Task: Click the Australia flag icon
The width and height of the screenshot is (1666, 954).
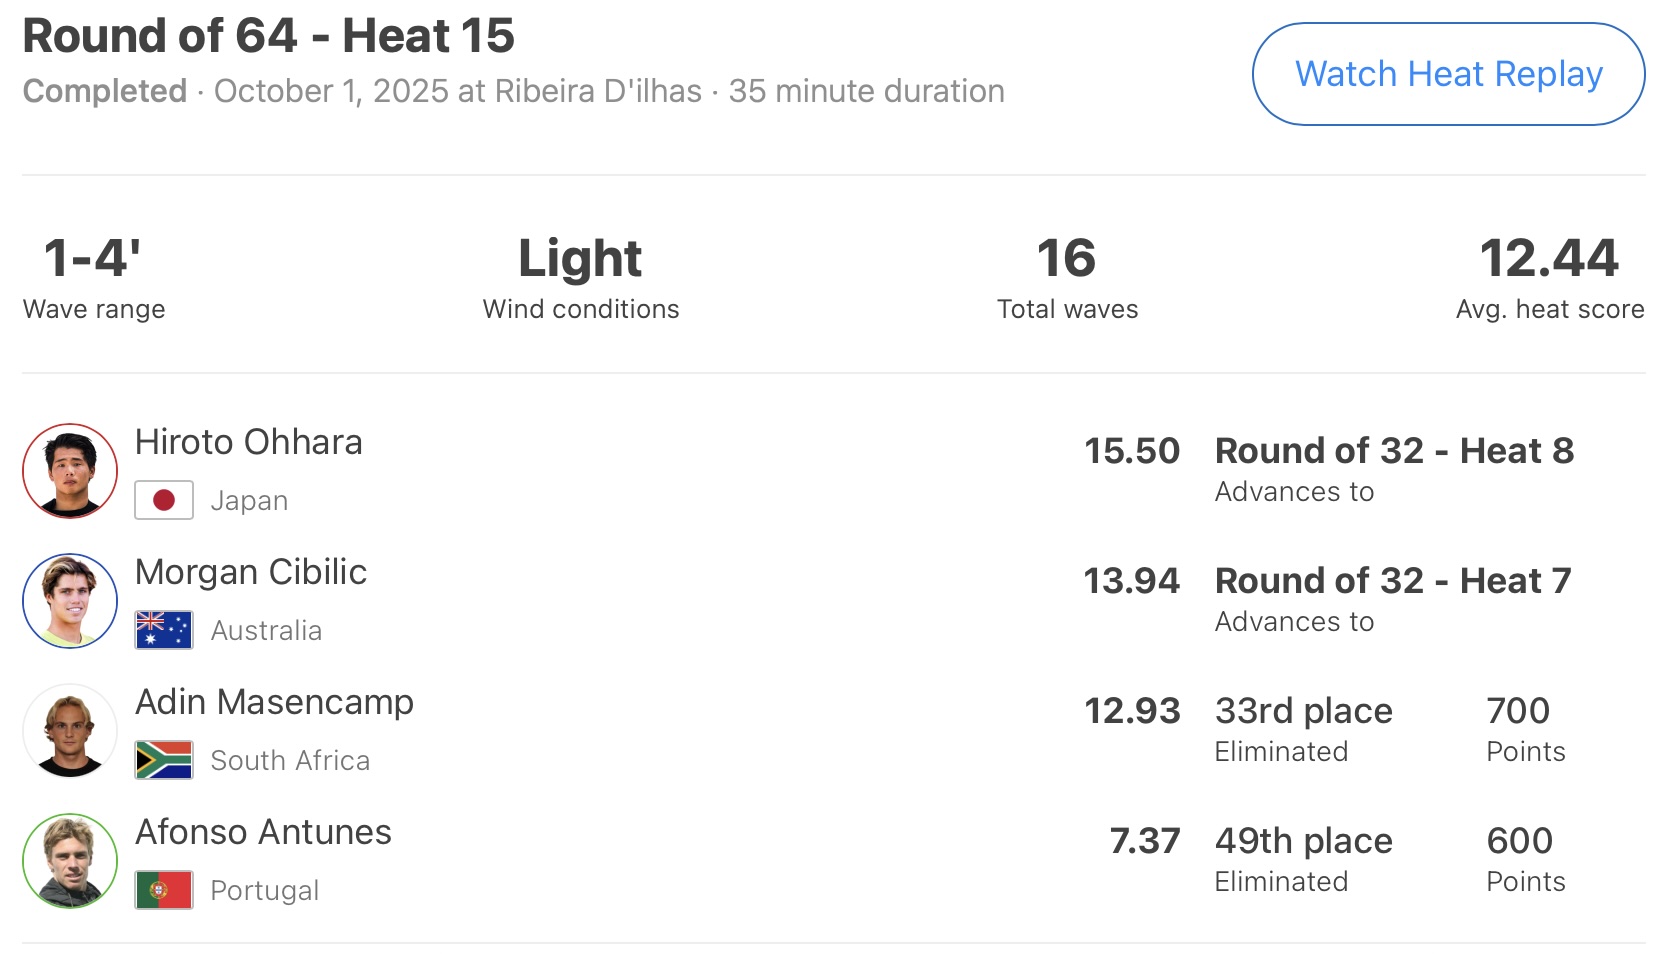Action: [164, 630]
